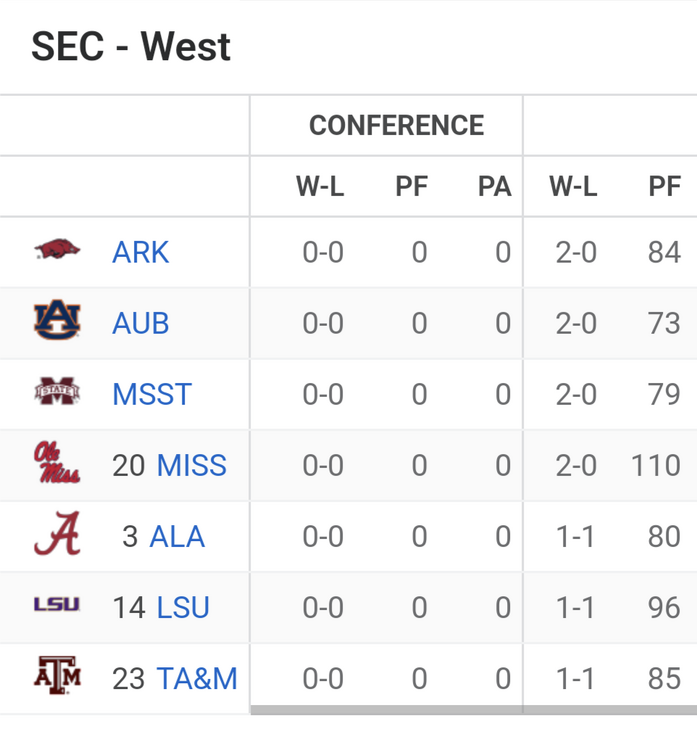Click the CONFERENCE column group header

[396, 125]
